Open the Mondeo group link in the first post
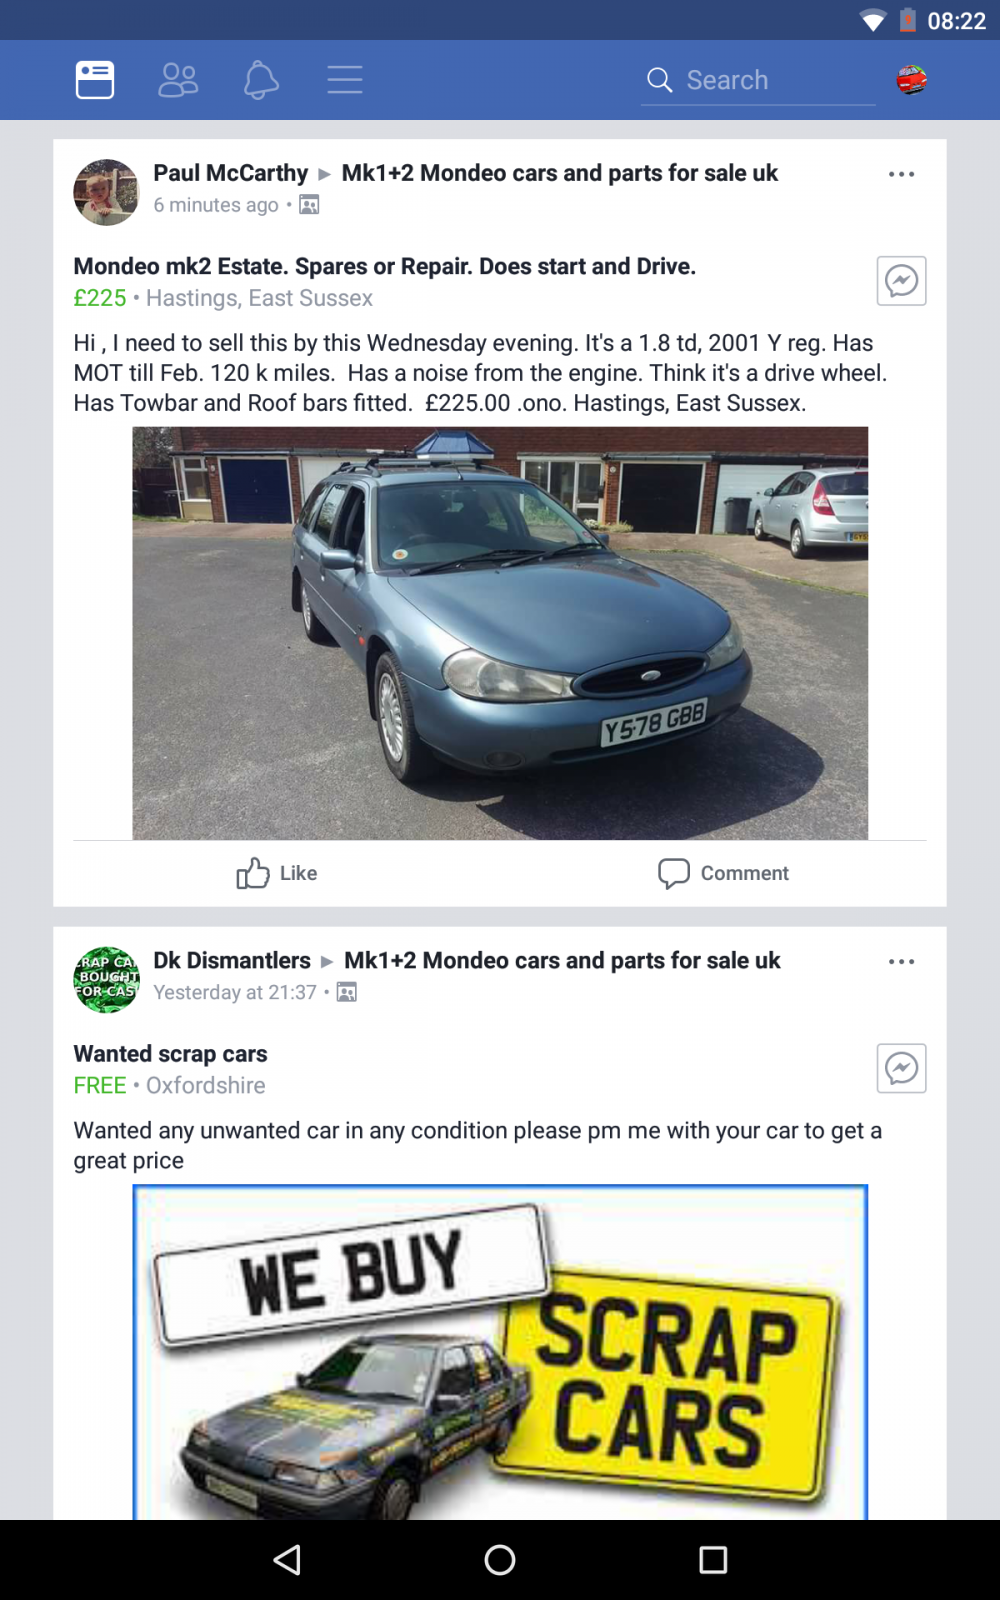1000x1600 pixels. point(559,173)
